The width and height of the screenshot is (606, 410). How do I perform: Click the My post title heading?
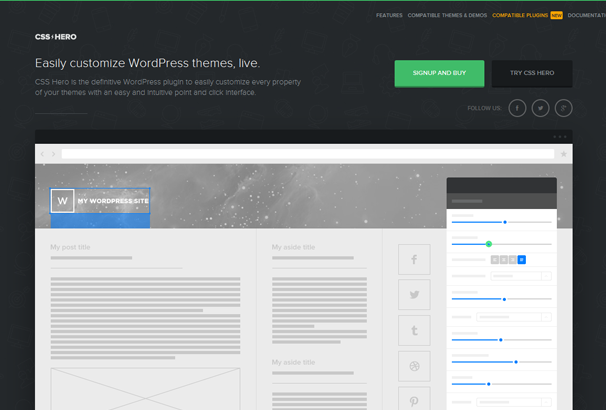[70, 247]
